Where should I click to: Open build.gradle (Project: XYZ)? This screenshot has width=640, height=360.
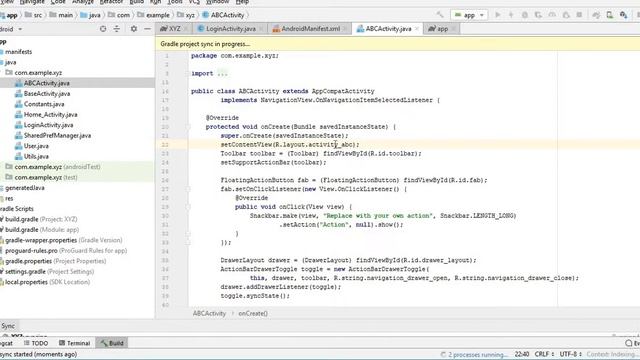[41, 219]
